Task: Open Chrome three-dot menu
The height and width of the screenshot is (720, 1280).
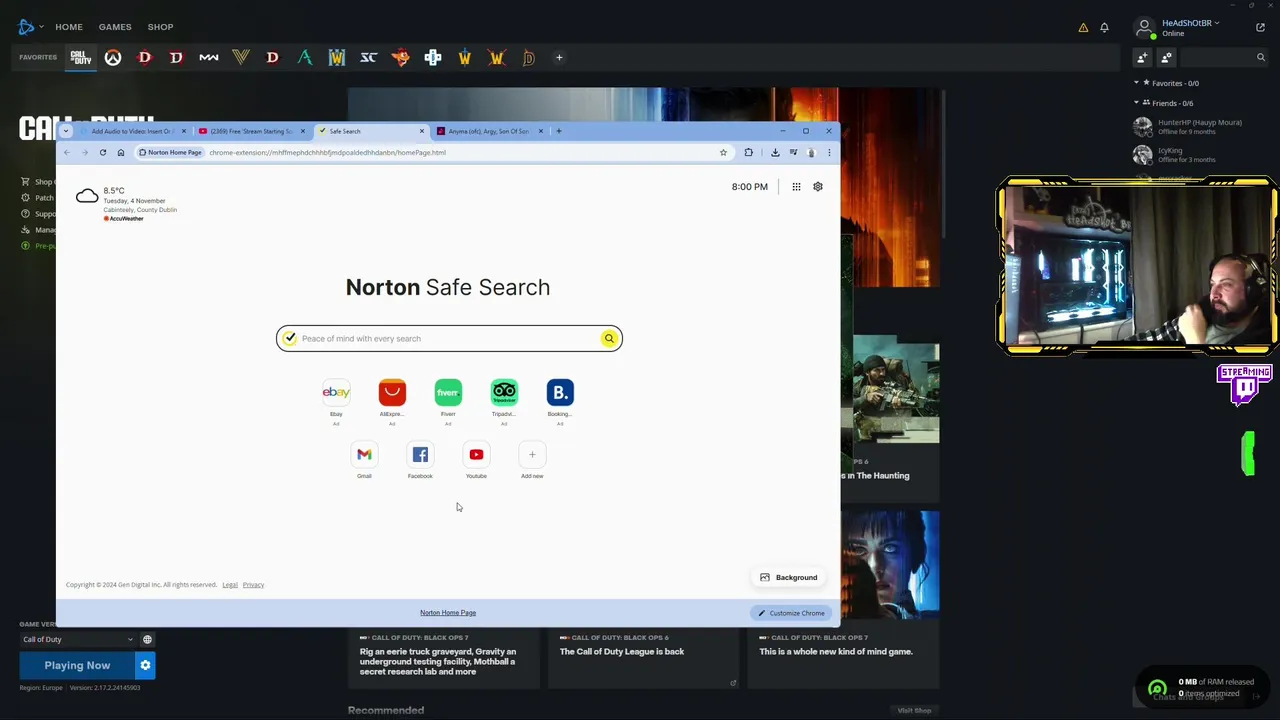Action: pyautogui.click(x=828, y=153)
